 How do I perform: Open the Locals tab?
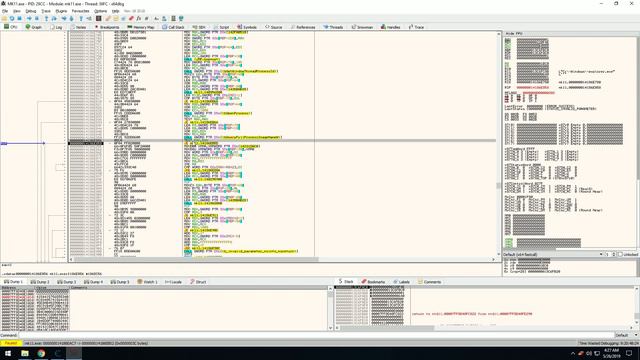click(x=173, y=282)
